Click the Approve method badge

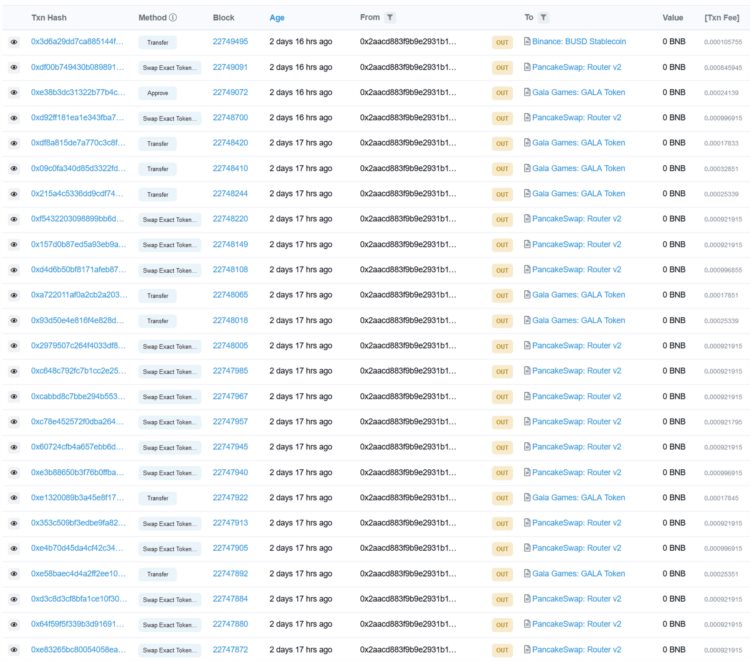pyautogui.click(x=157, y=93)
